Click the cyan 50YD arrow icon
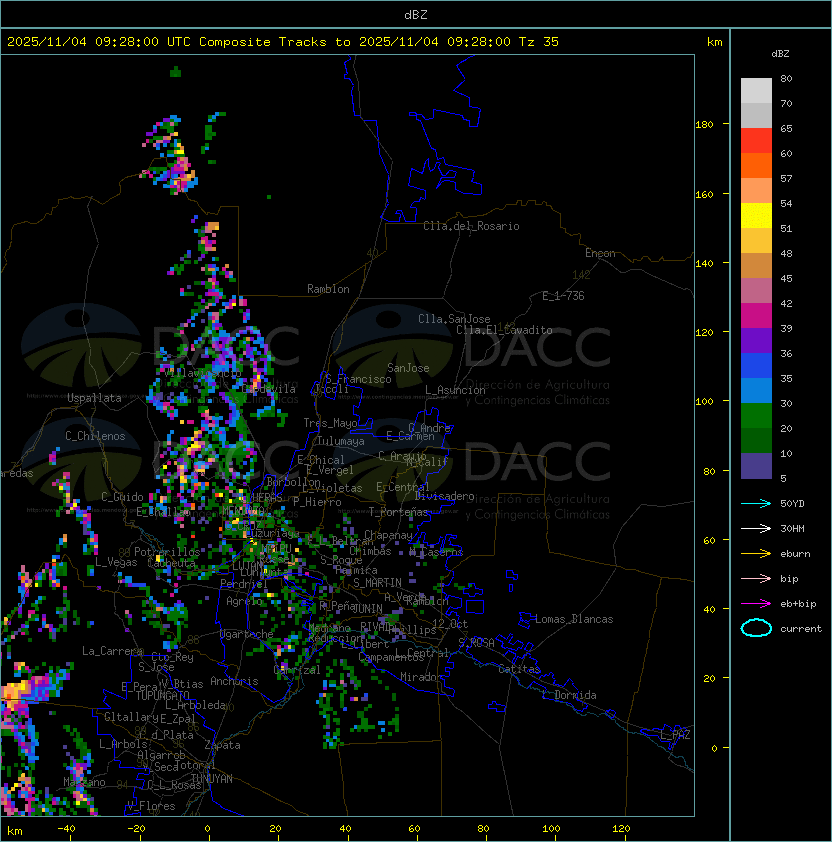The width and height of the screenshot is (832, 842). (x=756, y=503)
